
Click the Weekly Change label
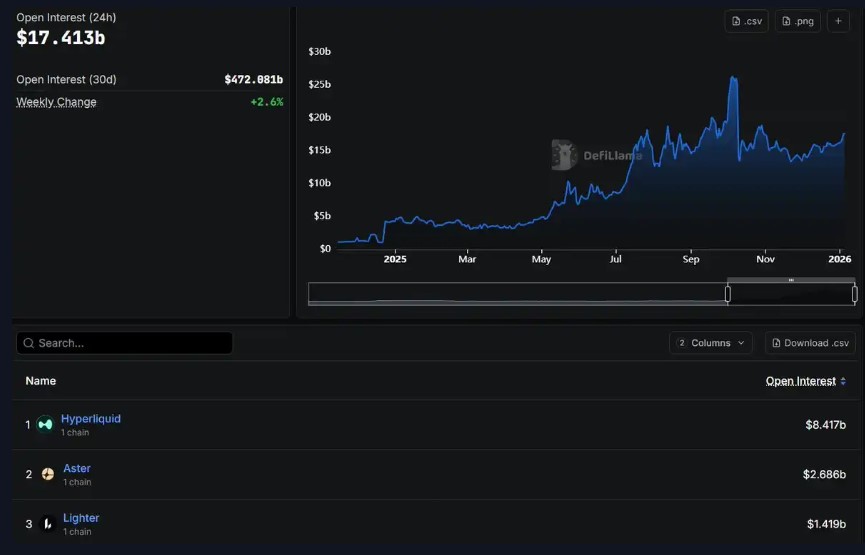(56, 102)
